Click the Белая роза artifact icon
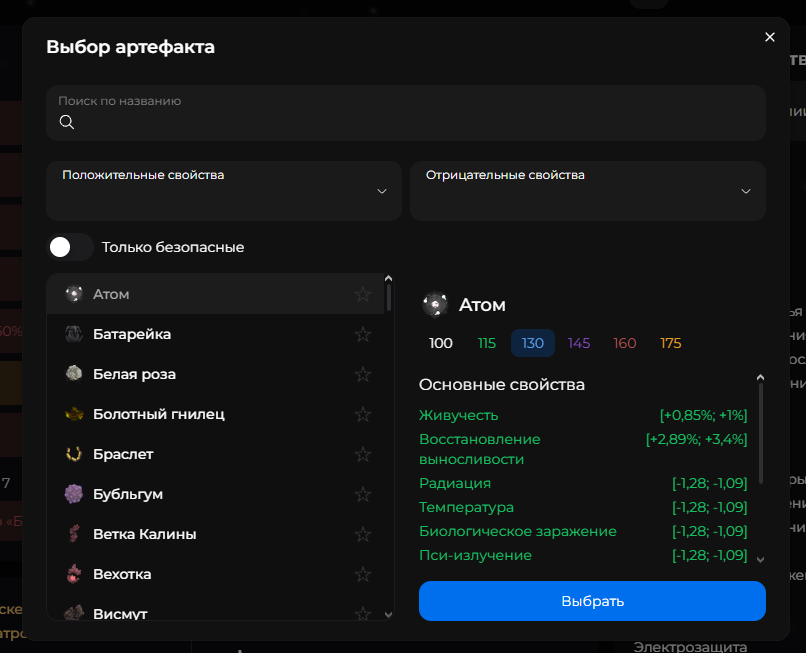Image resolution: width=806 pixels, height=653 pixels. 74,374
